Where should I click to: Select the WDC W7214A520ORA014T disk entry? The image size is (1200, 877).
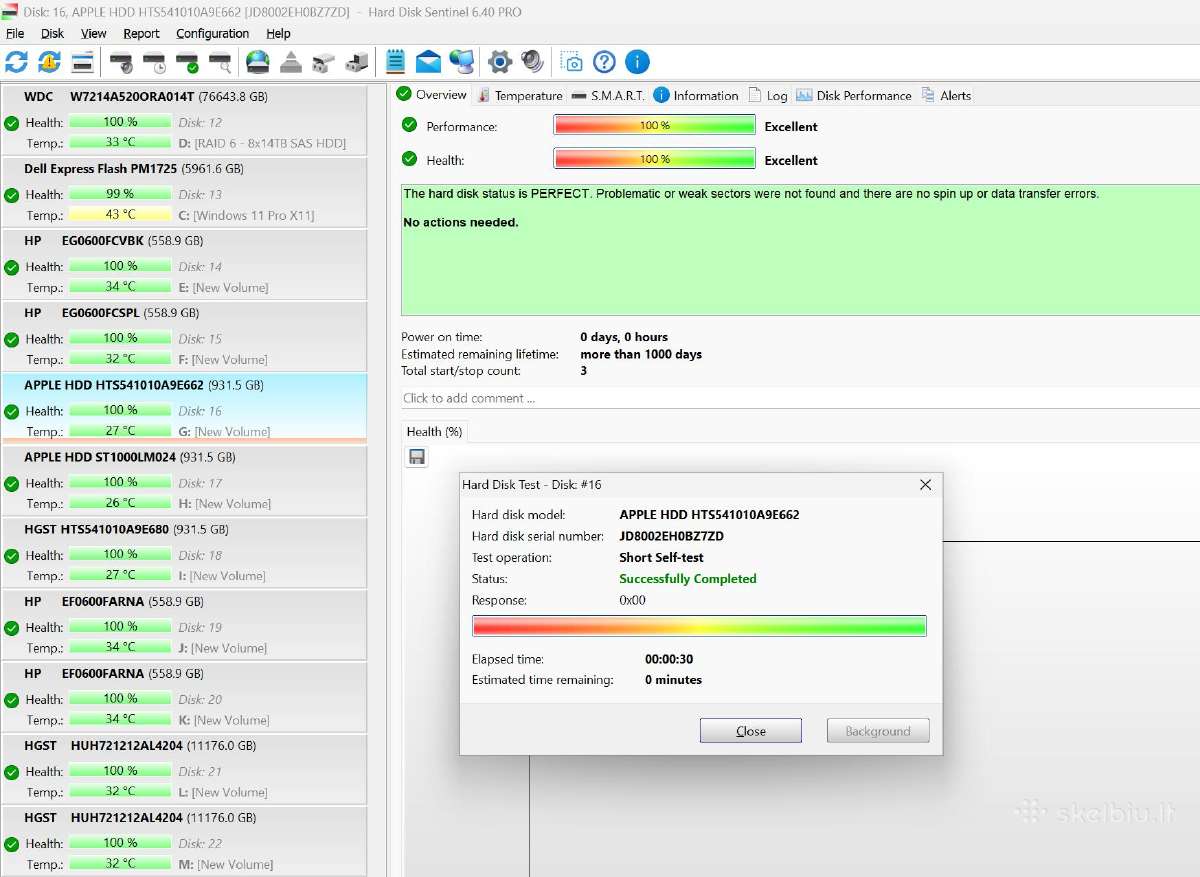pos(184,119)
